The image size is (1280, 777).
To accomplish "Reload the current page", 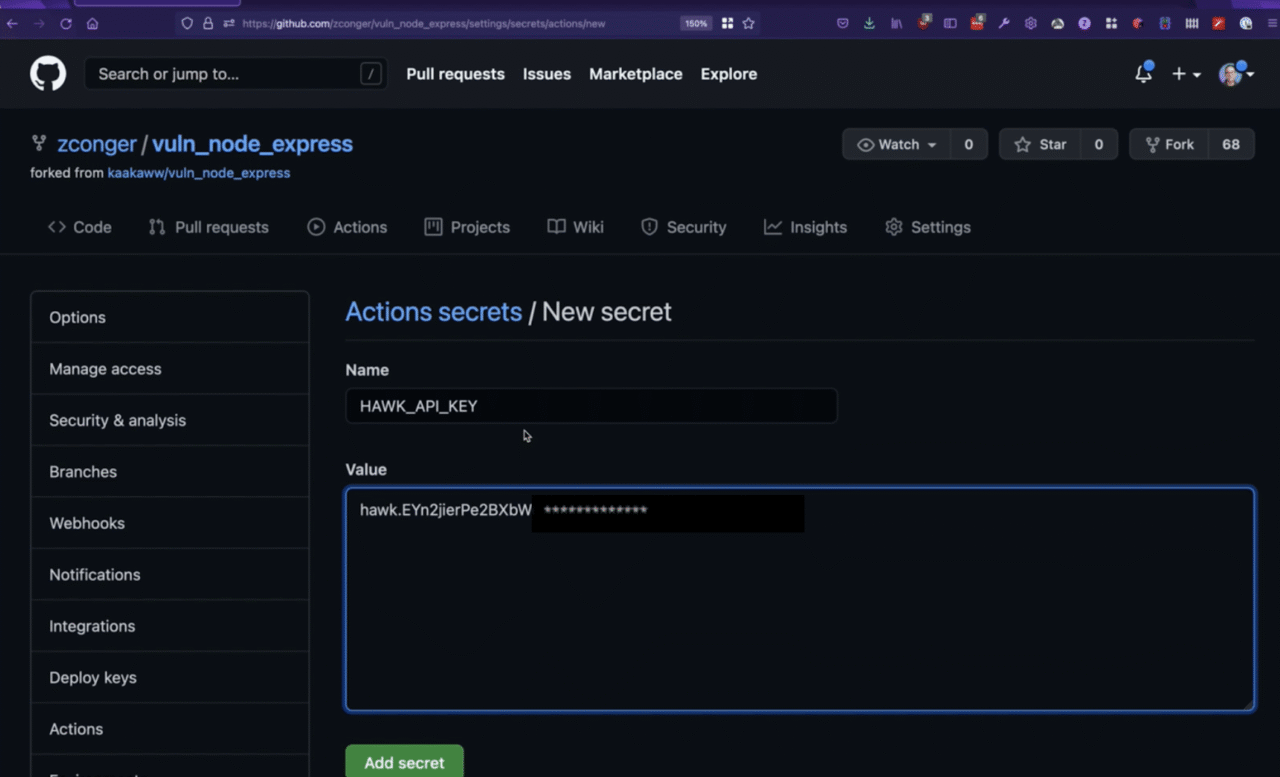I will [x=66, y=23].
